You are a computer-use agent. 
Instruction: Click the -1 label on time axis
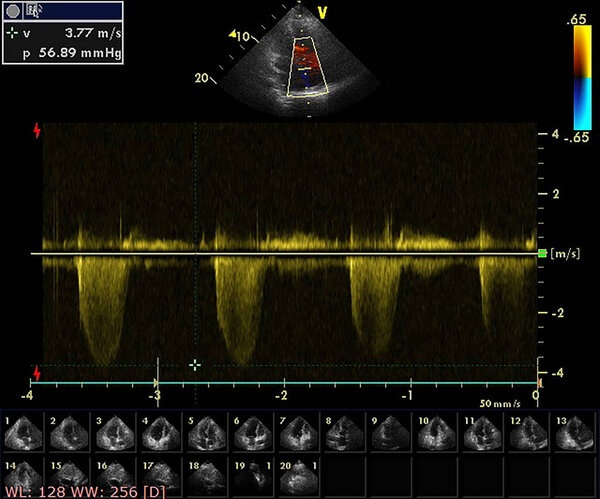[408, 395]
